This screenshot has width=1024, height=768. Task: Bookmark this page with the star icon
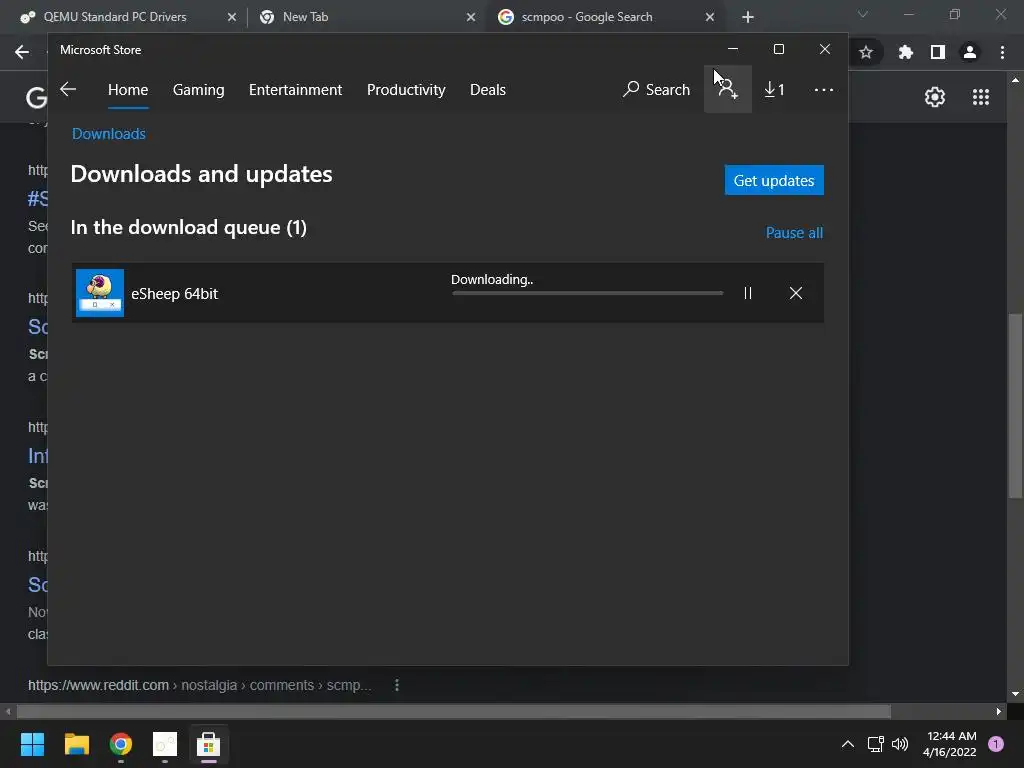coord(866,52)
